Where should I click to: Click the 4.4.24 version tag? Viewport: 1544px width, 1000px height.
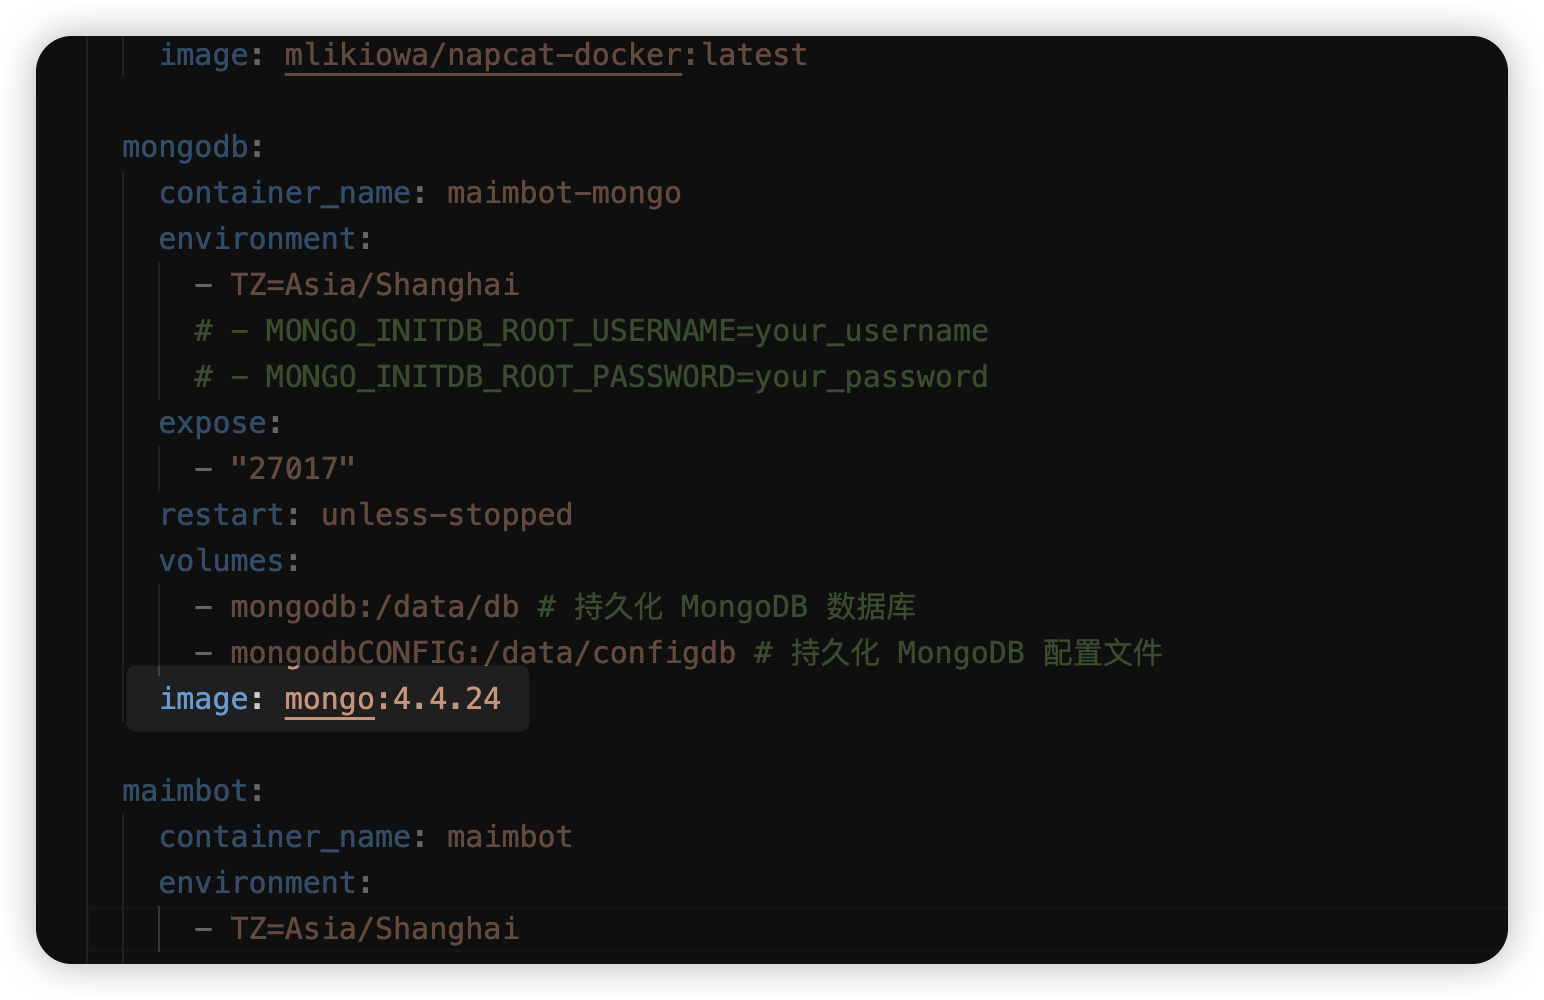coord(447,699)
